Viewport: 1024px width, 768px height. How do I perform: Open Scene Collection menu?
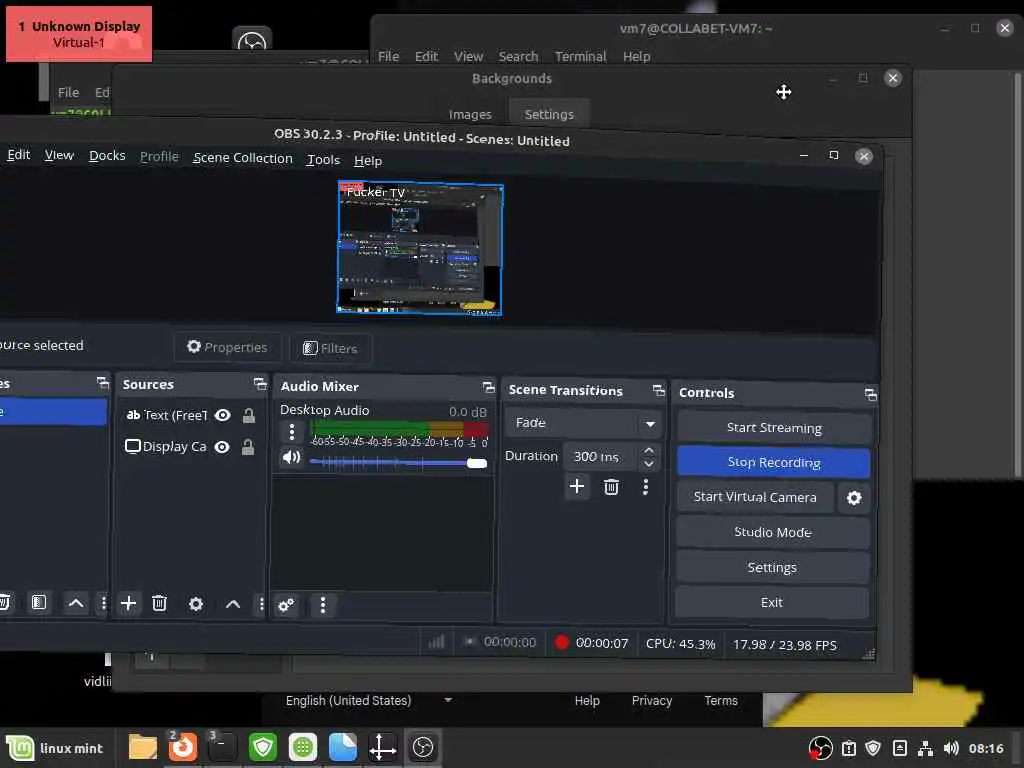tap(242, 158)
